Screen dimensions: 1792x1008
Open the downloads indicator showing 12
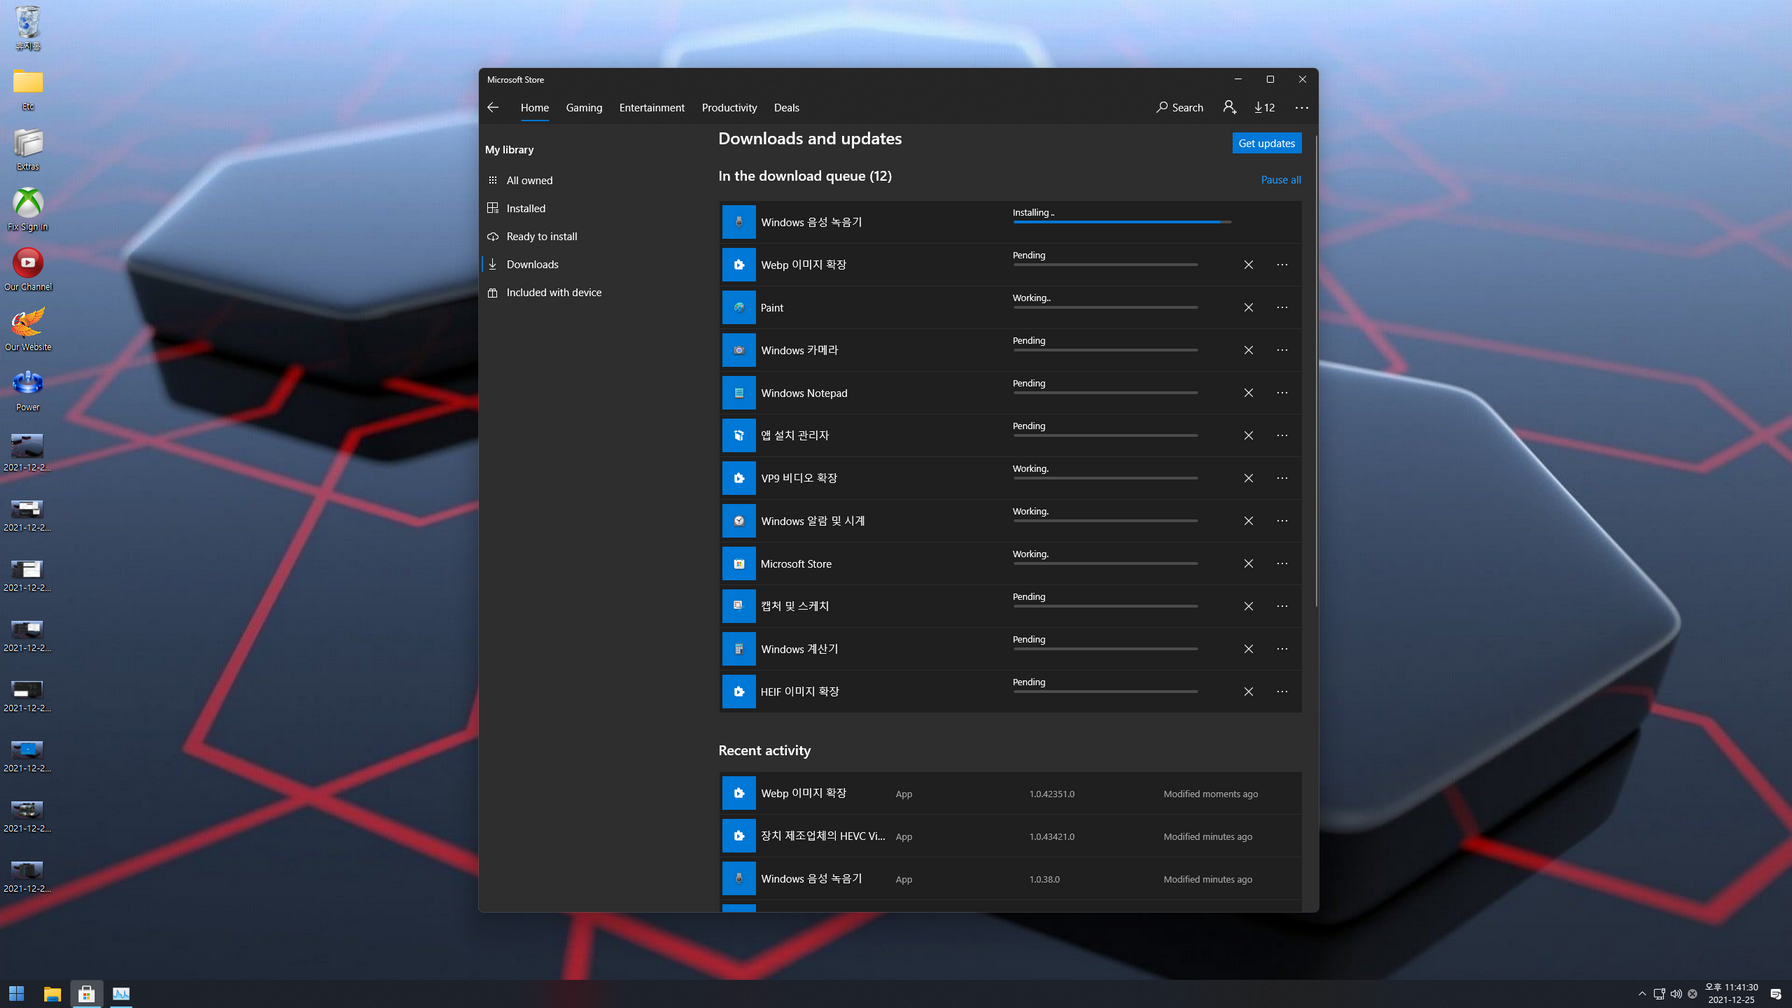(x=1264, y=107)
